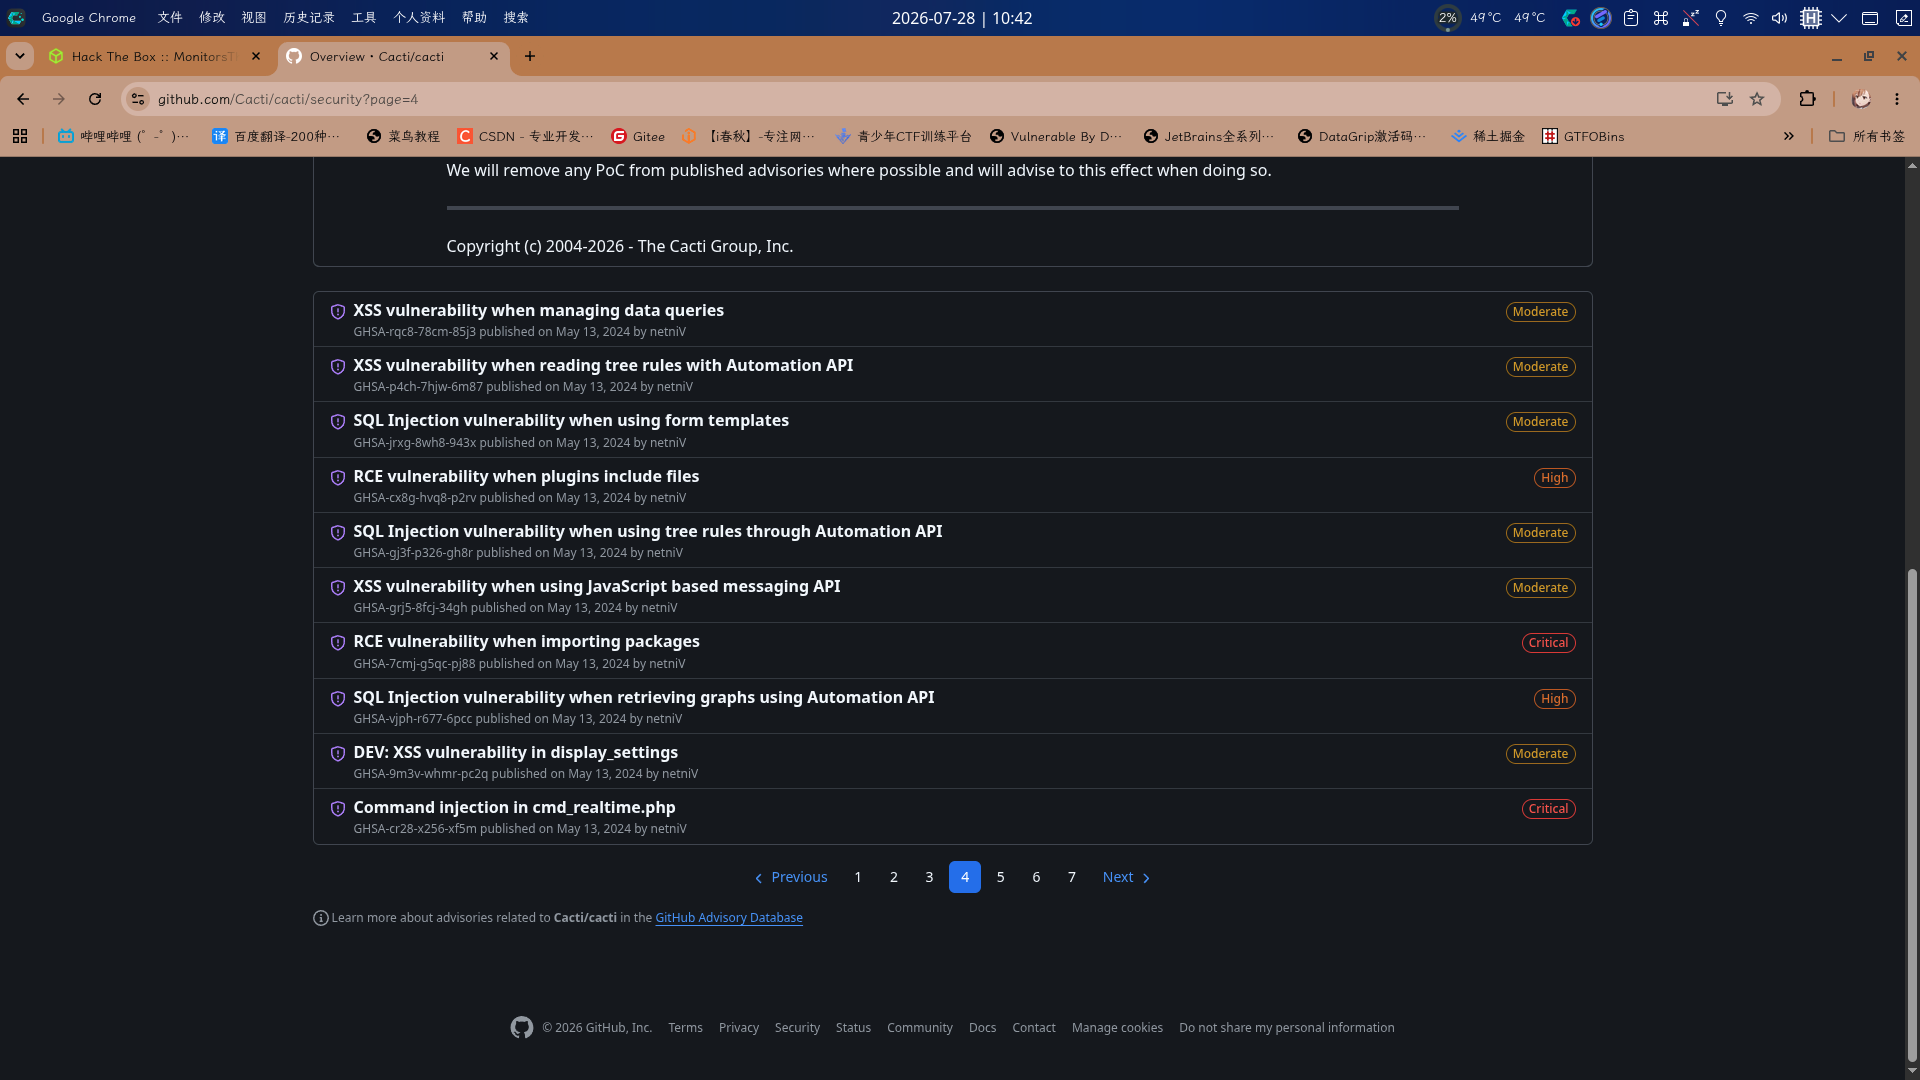Open the DataGrip激活码 bookmark
This screenshot has width=1920, height=1080.
tap(1362, 136)
